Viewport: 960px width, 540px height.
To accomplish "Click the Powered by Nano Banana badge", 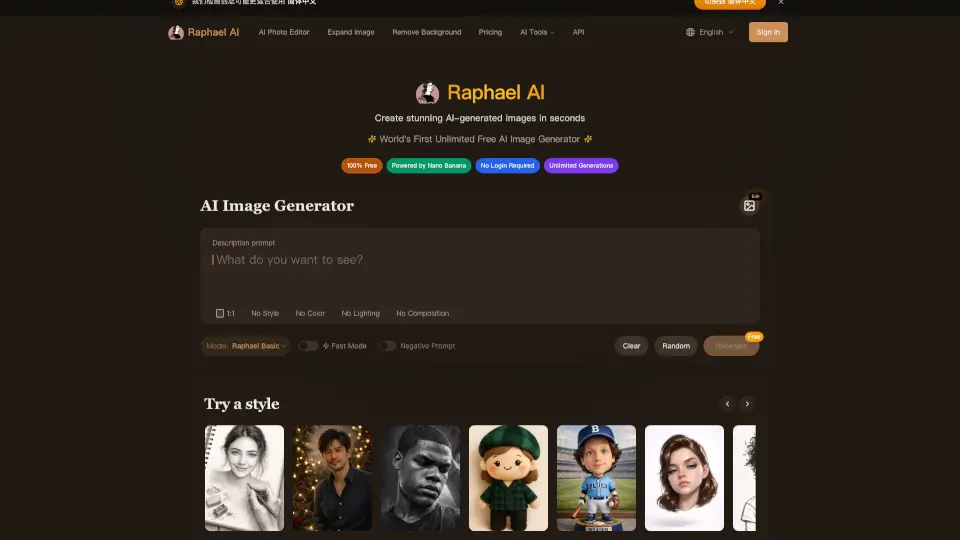I will coord(429,166).
